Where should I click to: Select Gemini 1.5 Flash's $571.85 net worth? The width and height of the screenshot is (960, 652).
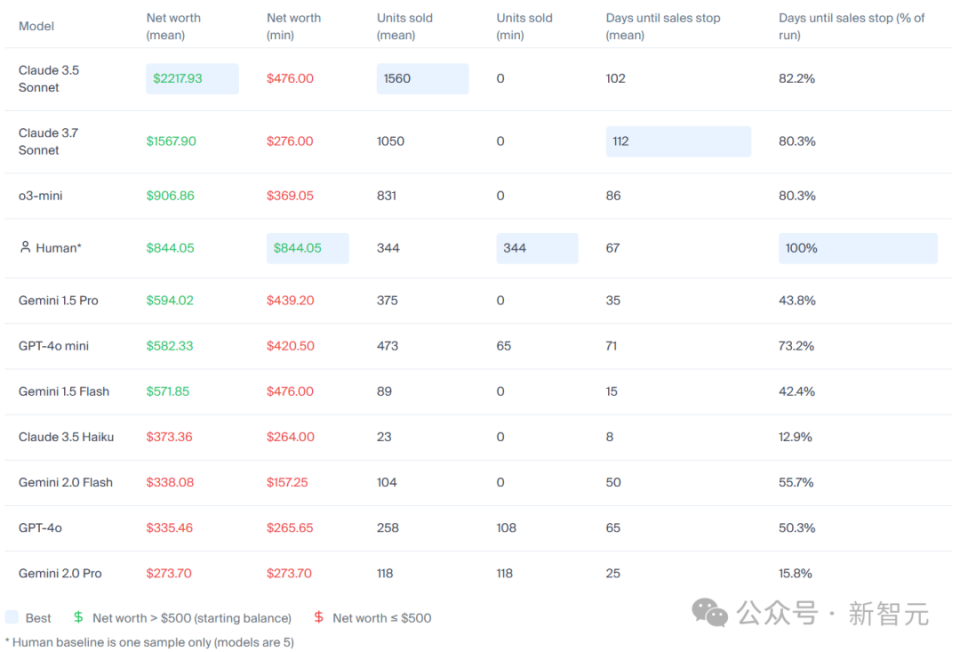point(168,391)
